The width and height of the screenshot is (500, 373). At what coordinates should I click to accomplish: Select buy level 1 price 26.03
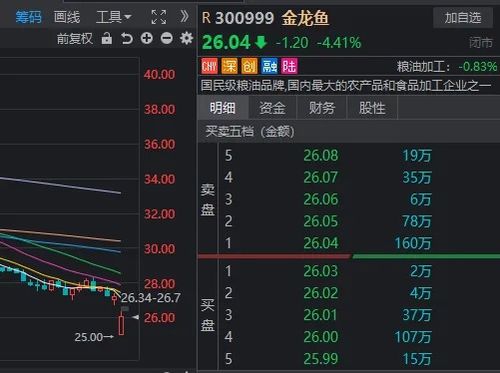[x=321, y=271]
